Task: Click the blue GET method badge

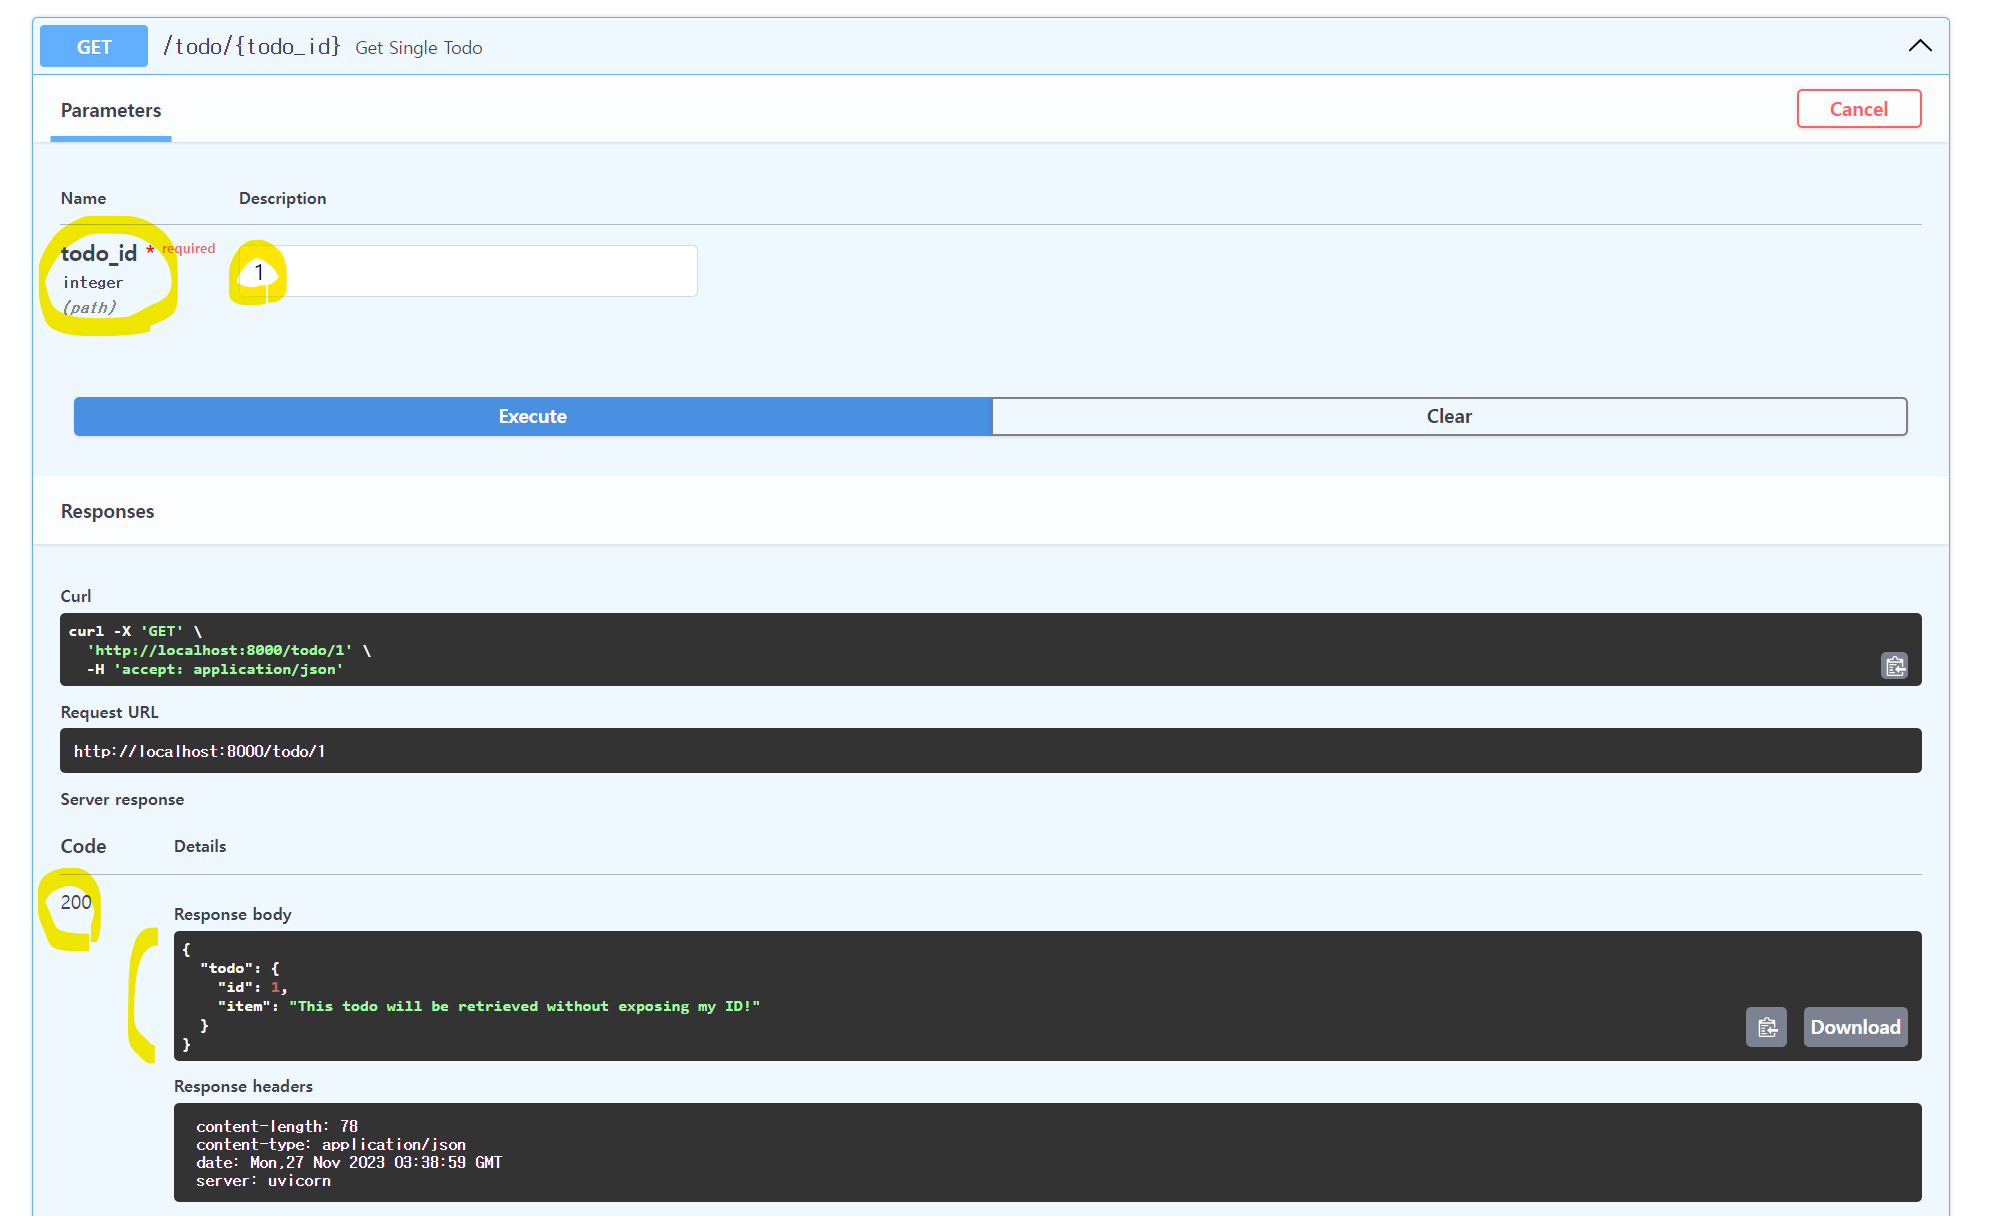Action: 94,47
